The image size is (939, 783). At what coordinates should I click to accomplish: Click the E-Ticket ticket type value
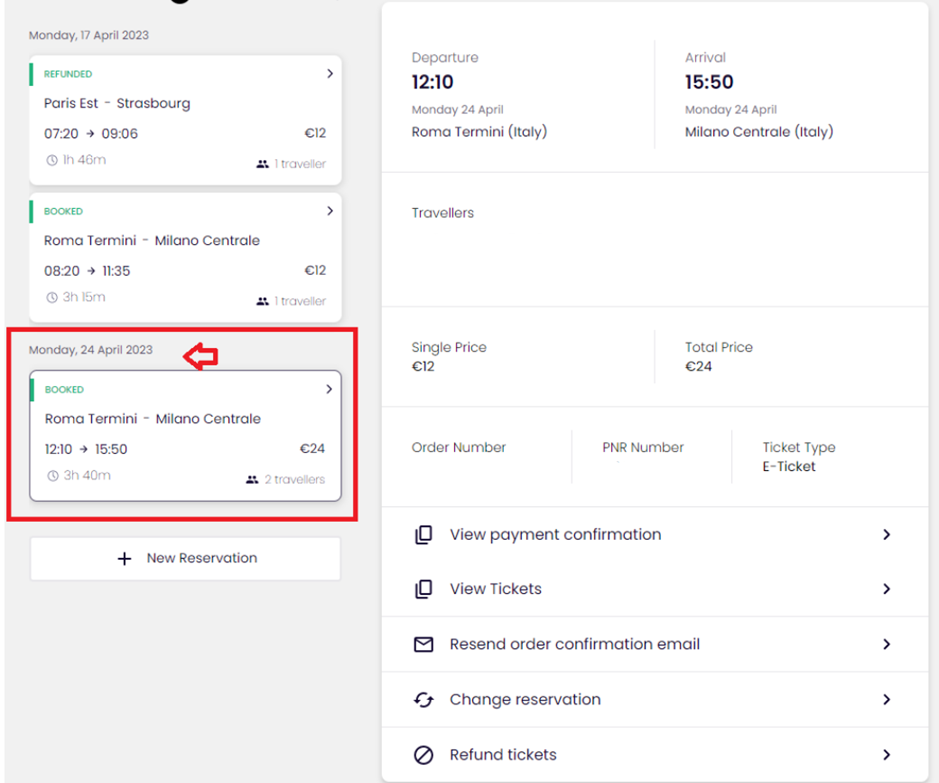[x=789, y=466]
